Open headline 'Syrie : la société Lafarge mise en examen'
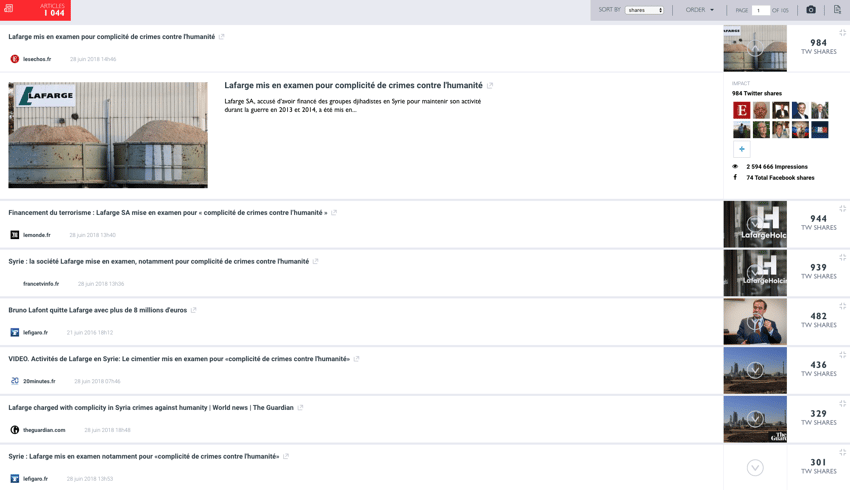This screenshot has width=850, height=490. click(x=158, y=262)
